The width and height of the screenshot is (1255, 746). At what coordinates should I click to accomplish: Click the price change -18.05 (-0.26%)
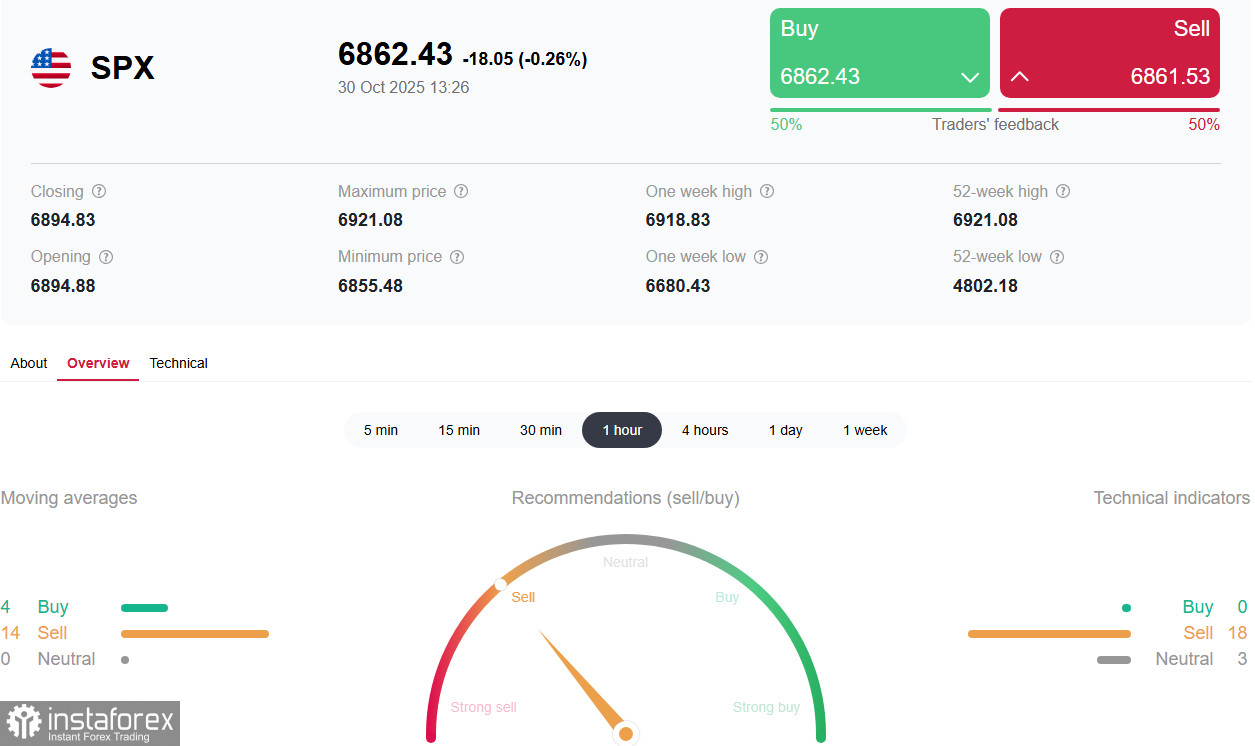(x=525, y=59)
